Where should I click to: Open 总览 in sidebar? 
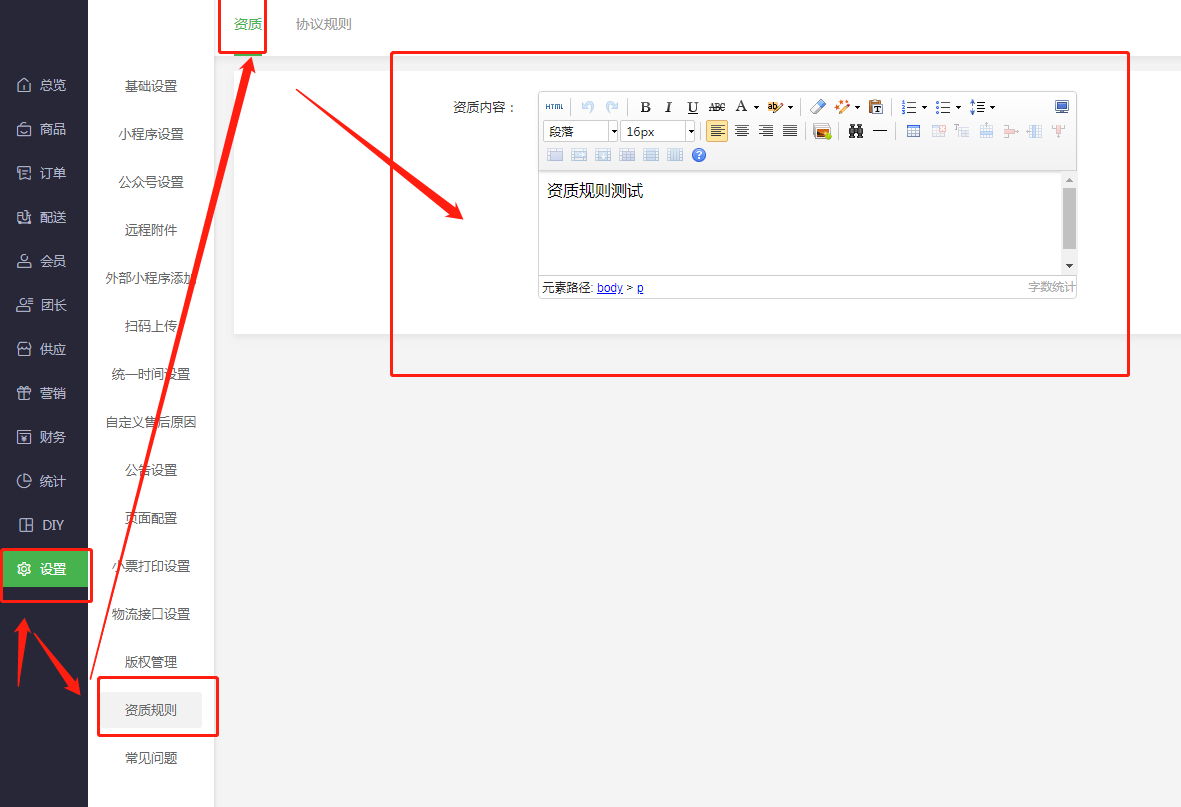[x=44, y=85]
